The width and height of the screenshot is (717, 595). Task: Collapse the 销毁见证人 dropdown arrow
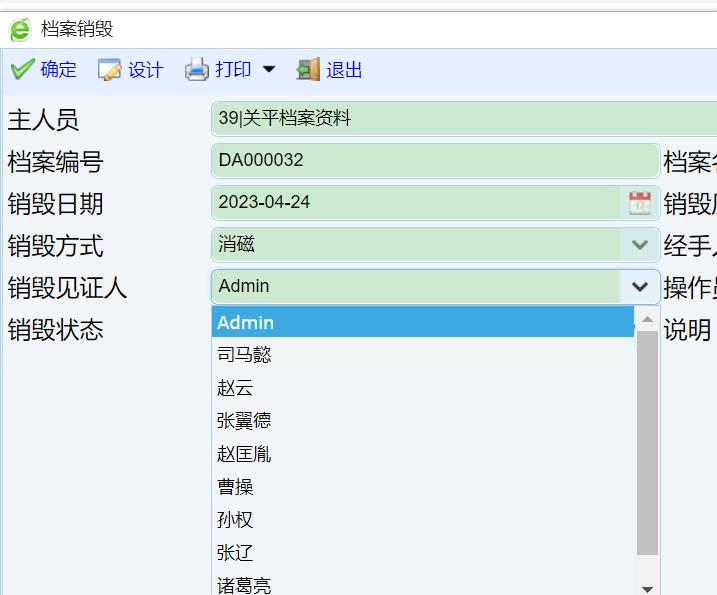(x=639, y=287)
